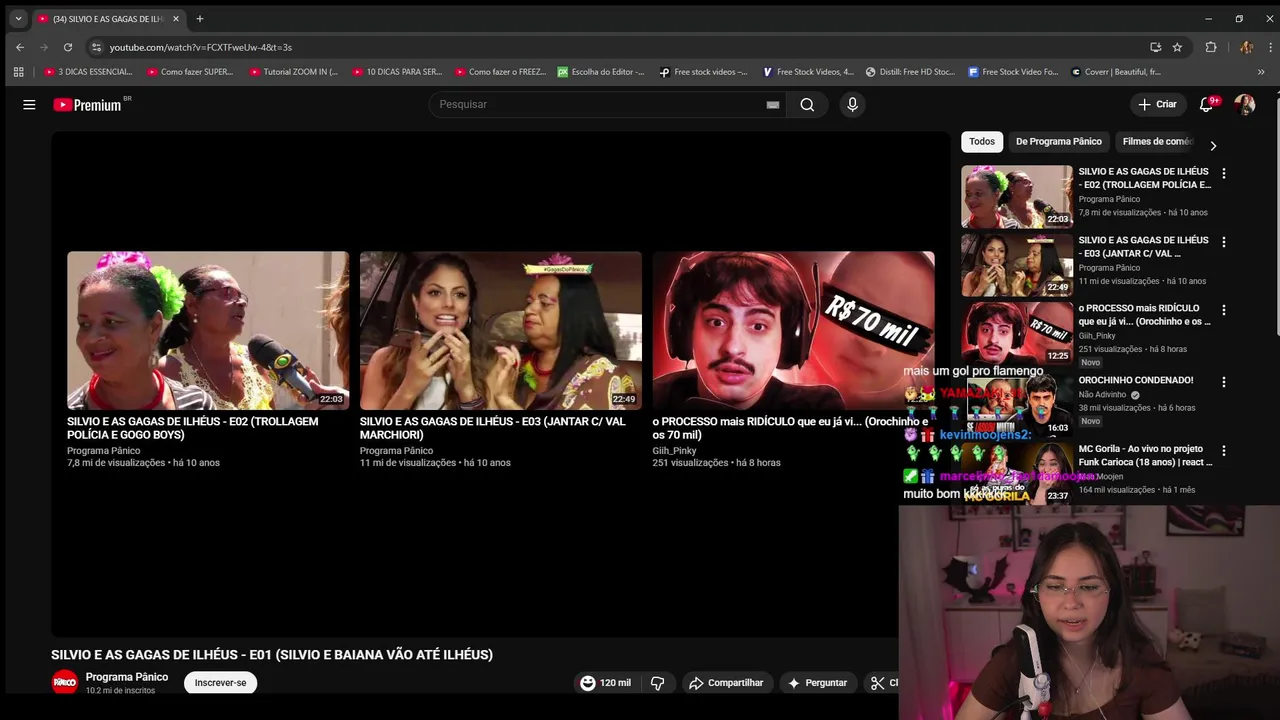
Task: Open the install/cast icon in address bar
Action: (x=1156, y=47)
